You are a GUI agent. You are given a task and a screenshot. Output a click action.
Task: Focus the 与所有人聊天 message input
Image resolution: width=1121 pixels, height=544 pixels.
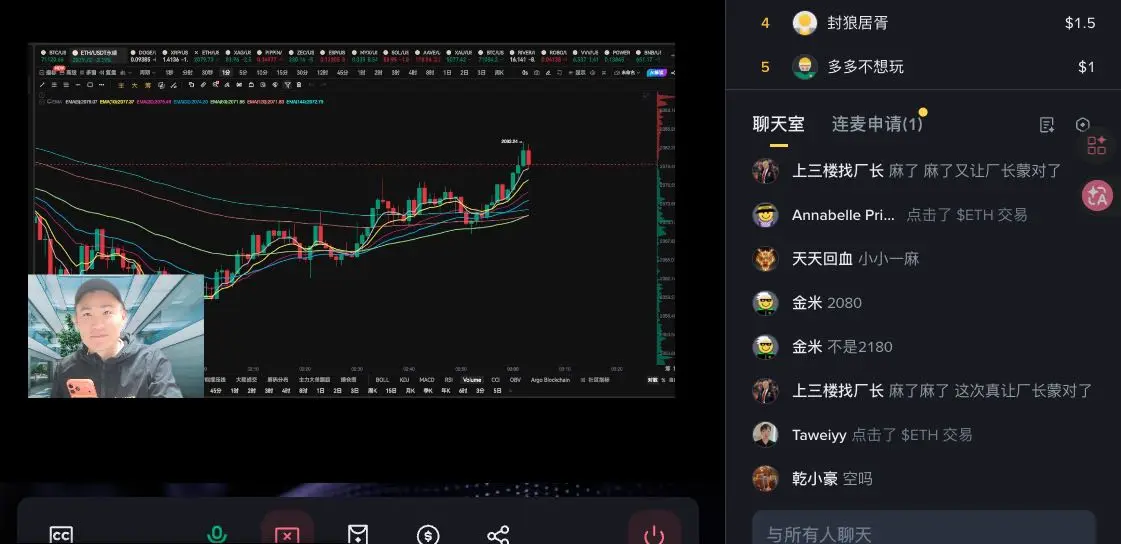(x=923, y=529)
